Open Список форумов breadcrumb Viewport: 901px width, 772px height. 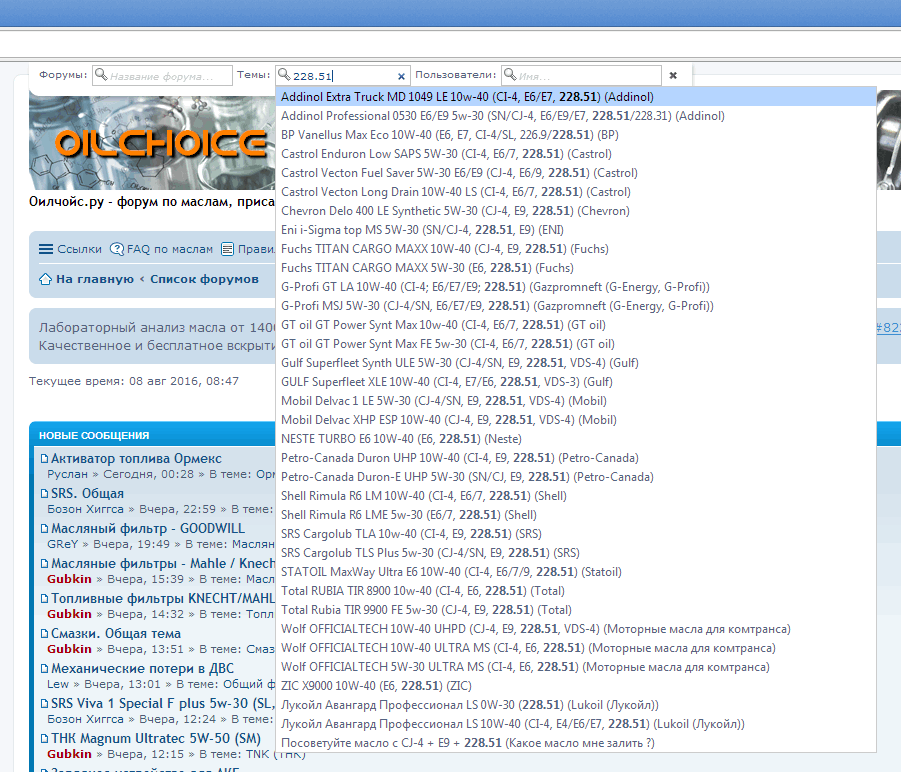204,279
